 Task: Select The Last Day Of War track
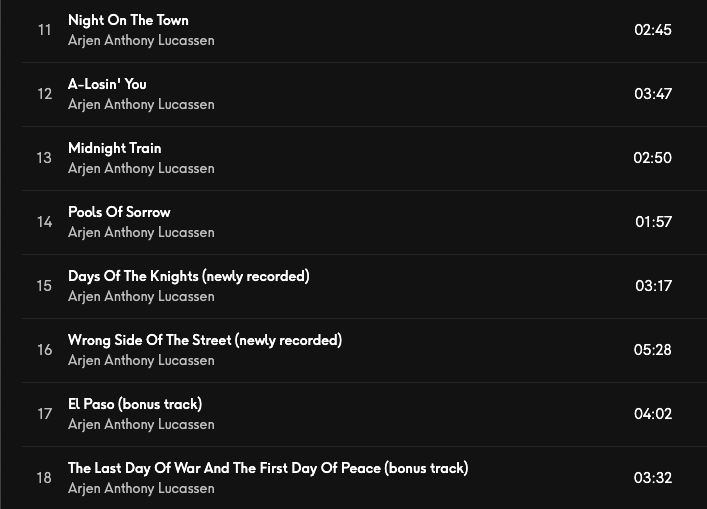[x=267, y=468]
